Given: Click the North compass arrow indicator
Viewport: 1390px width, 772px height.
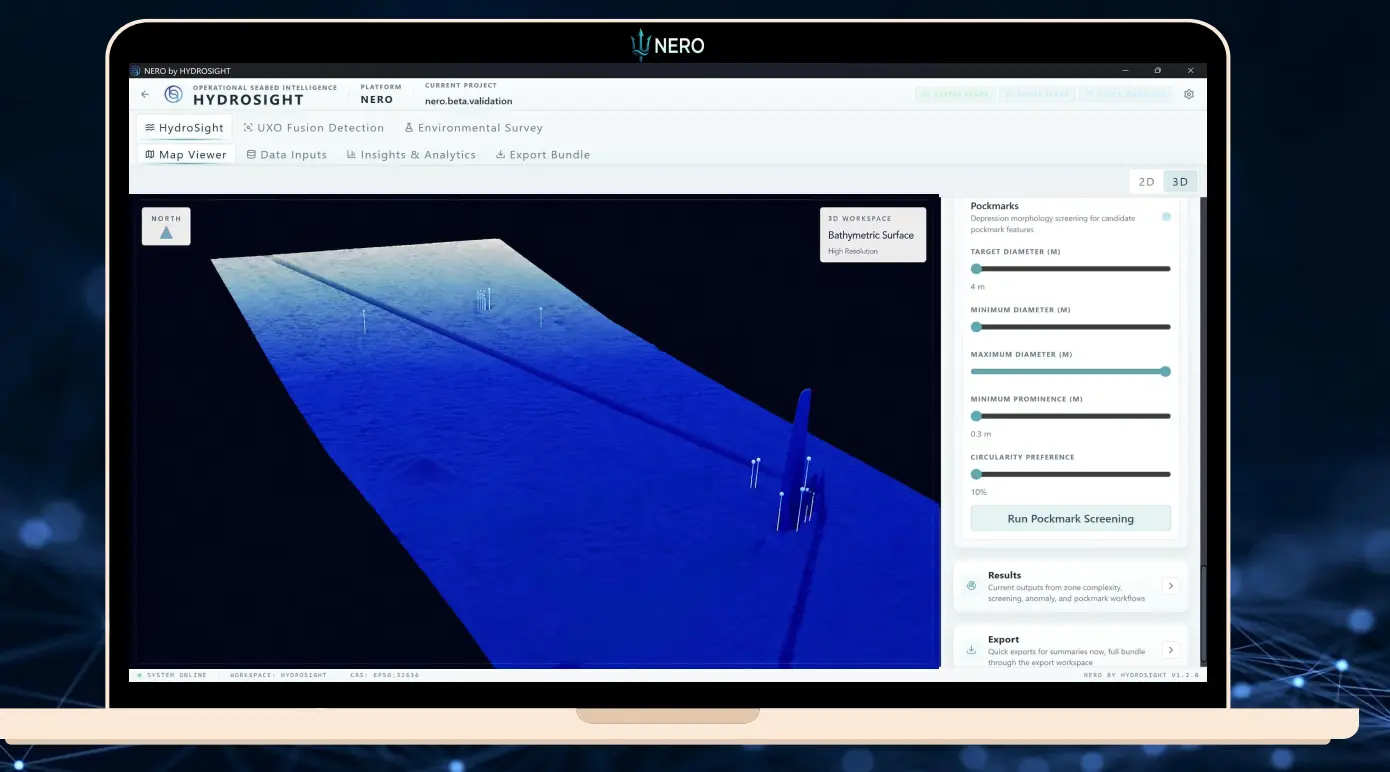Looking at the screenshot, I should click(166, 232).
